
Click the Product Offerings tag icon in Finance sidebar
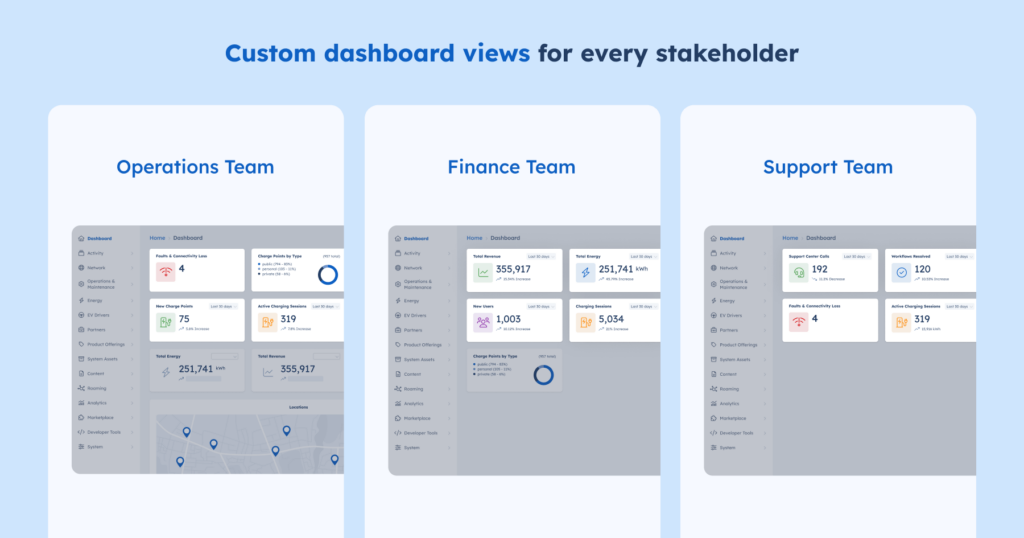click(x=398, y=345)
